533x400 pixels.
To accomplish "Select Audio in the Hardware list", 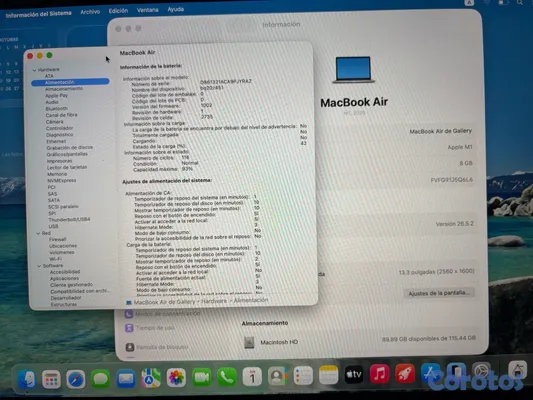I will (52, 102).
